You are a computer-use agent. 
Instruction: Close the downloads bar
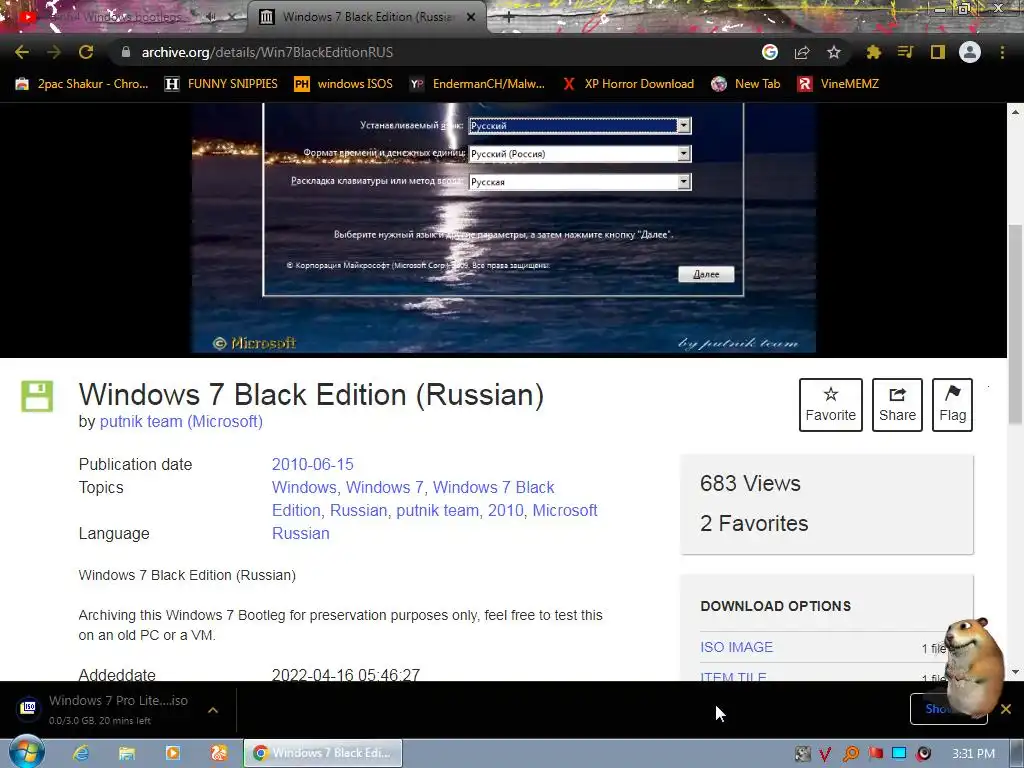pos(1006,709)
